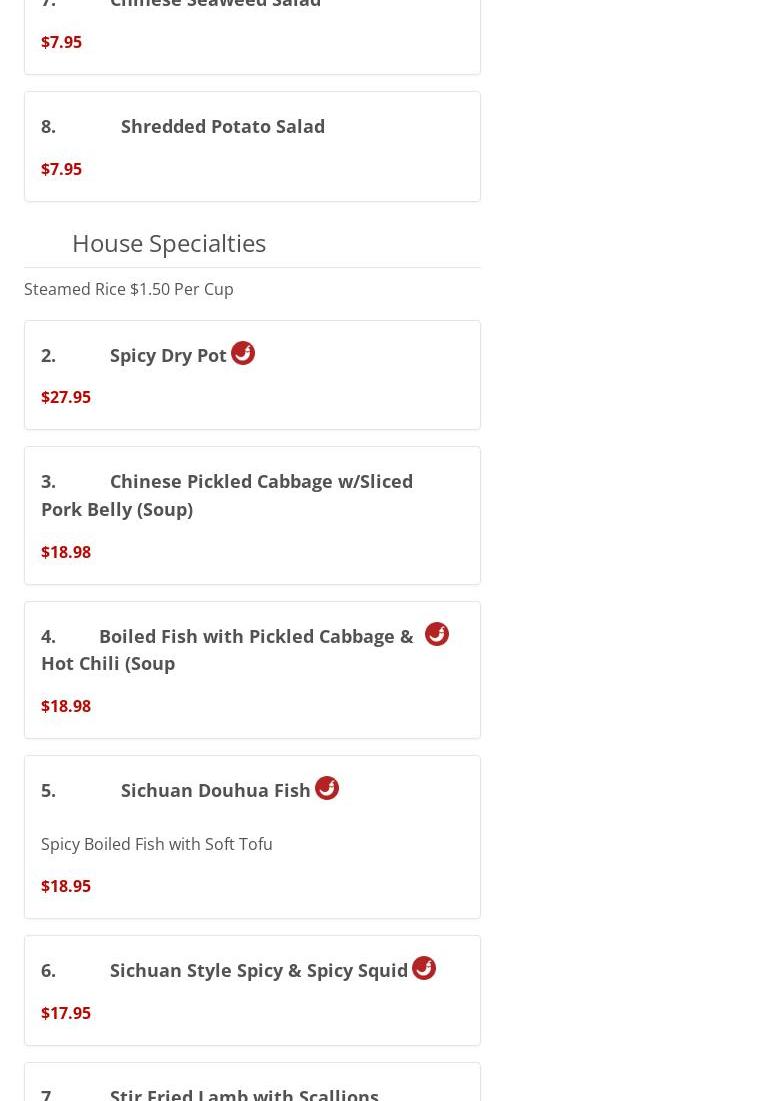Choose Chinese Pickled Cabbage w/Sliced Pork Belly soup
Image resolution: width=770 pixels, height=1101 pixels.
[252, 515]
